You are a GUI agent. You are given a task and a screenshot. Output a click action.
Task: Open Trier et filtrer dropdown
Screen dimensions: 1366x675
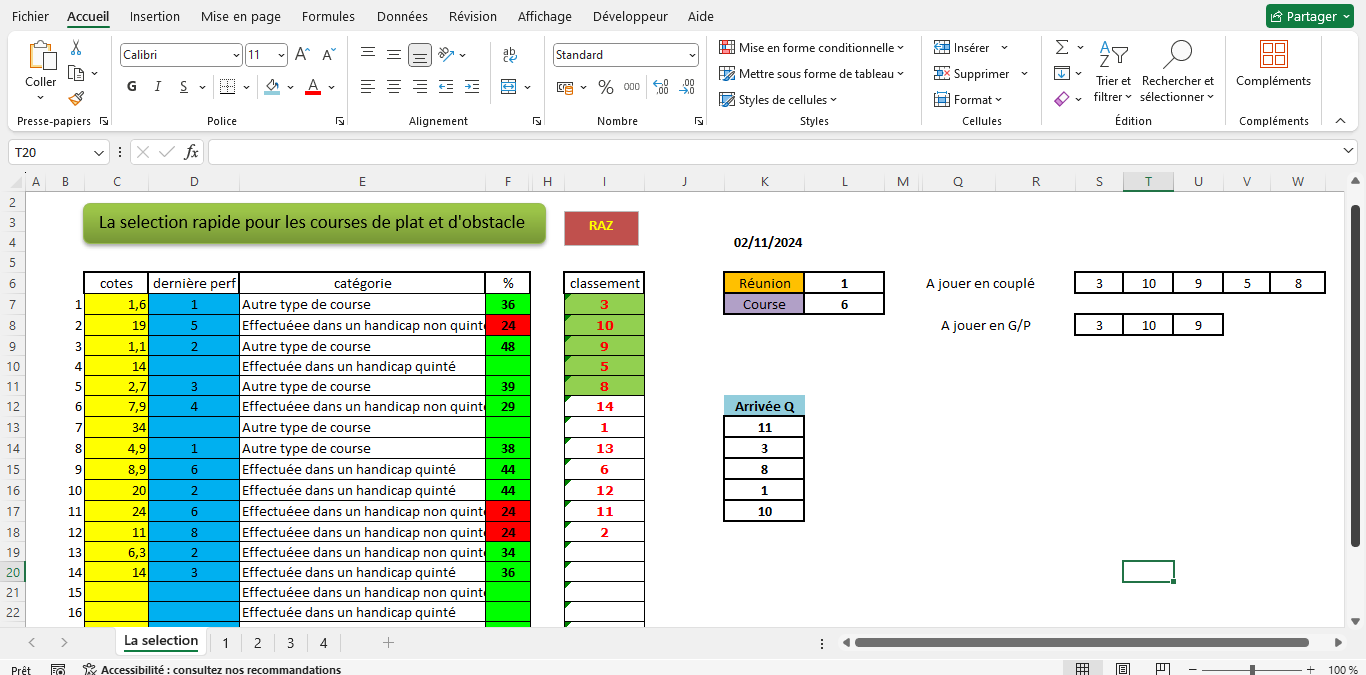[x=1113, y=71]
